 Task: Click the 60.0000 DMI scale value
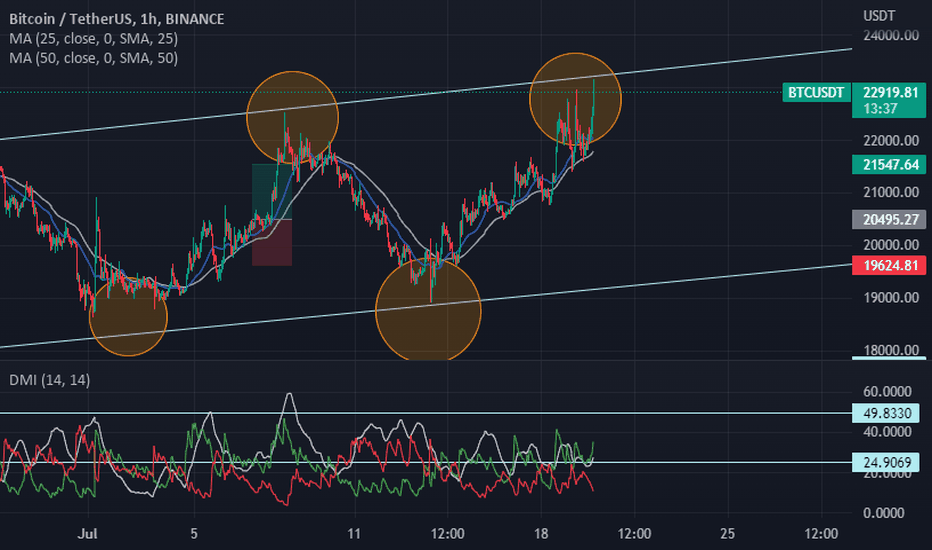click(887, 392)
